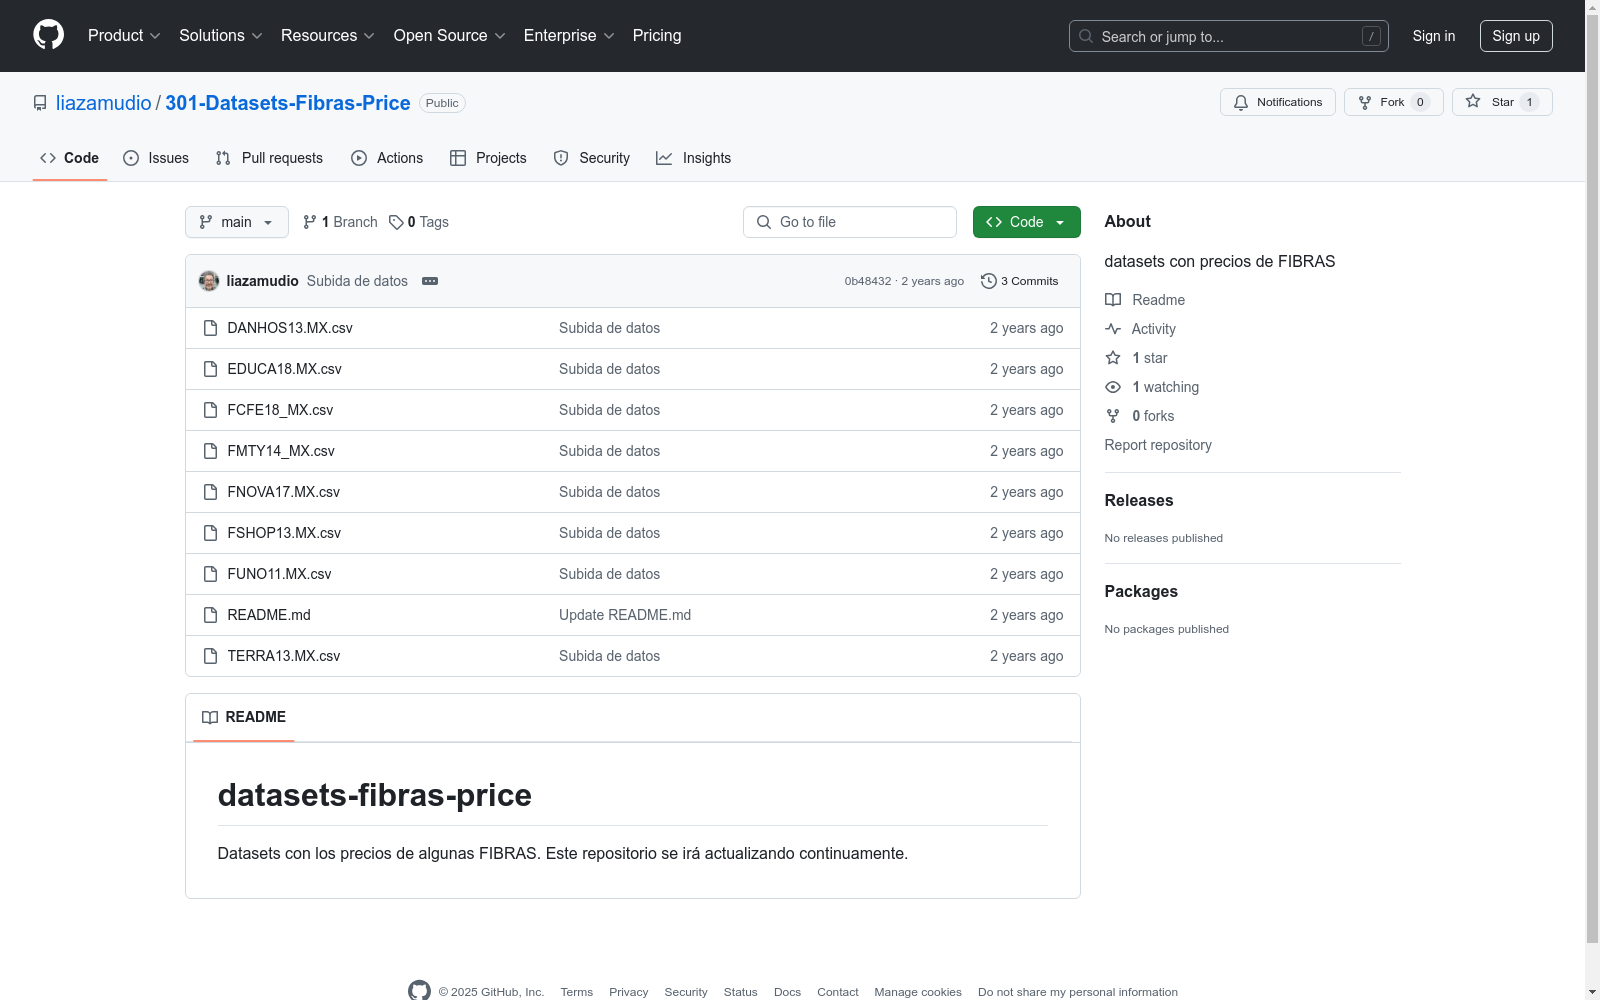Open the Solutions dropdown menu
The height and width of the screenshot is (1000, 1600).
(221, 35)
